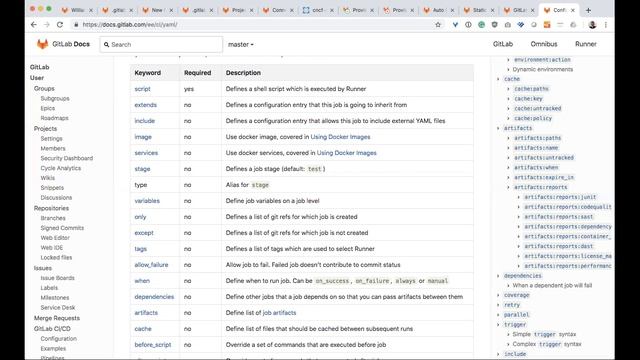Click the orange extension icon in toolbar
Screen dimensions: 640x360
pyautogui.click(x=547, y=24)
